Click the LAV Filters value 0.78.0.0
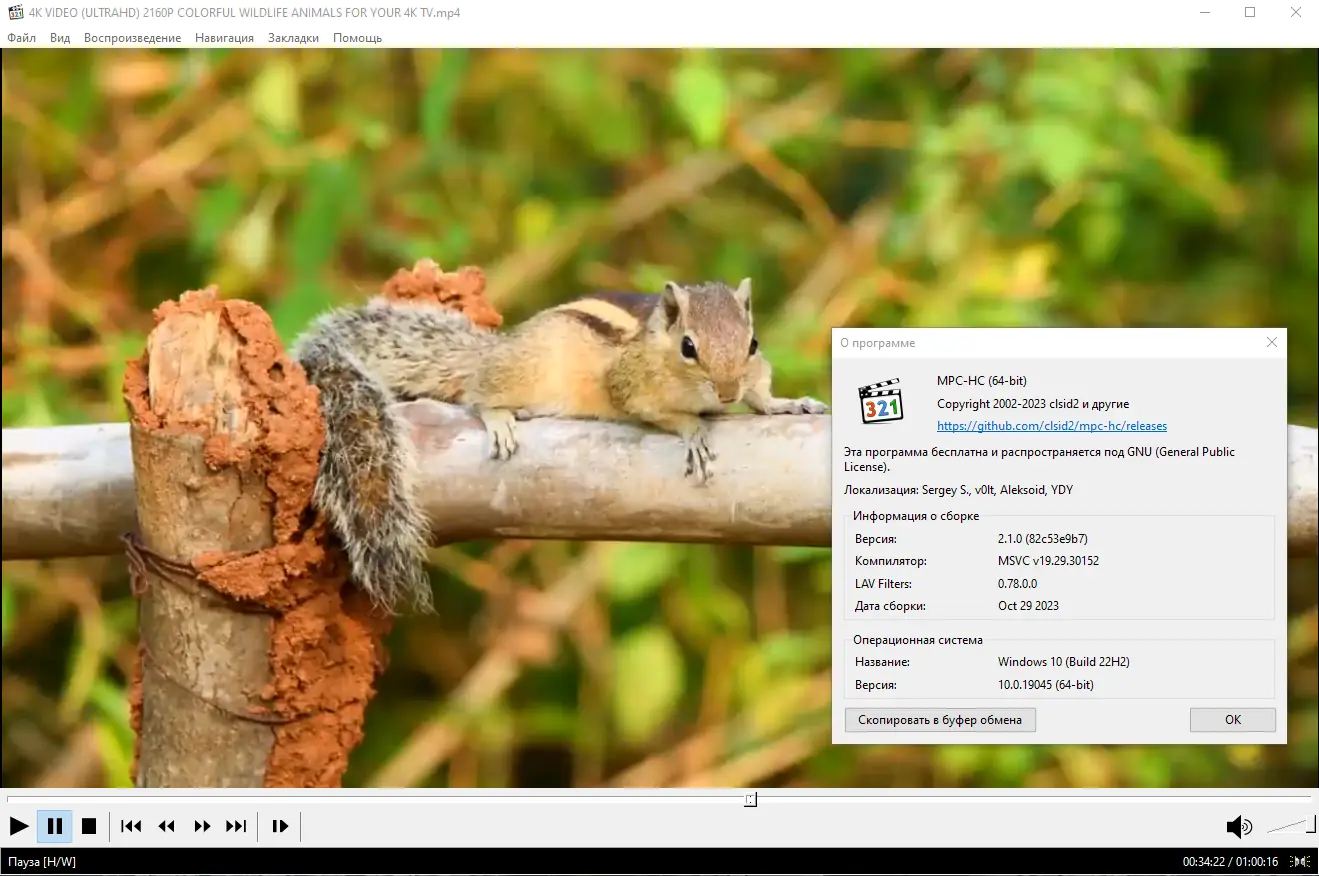 click(1018, 584)
